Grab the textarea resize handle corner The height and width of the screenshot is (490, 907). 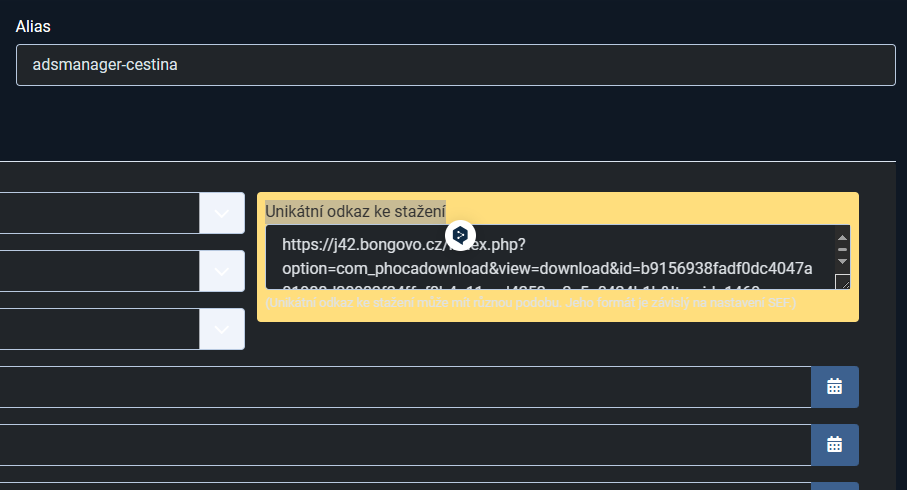click(842, 282)
